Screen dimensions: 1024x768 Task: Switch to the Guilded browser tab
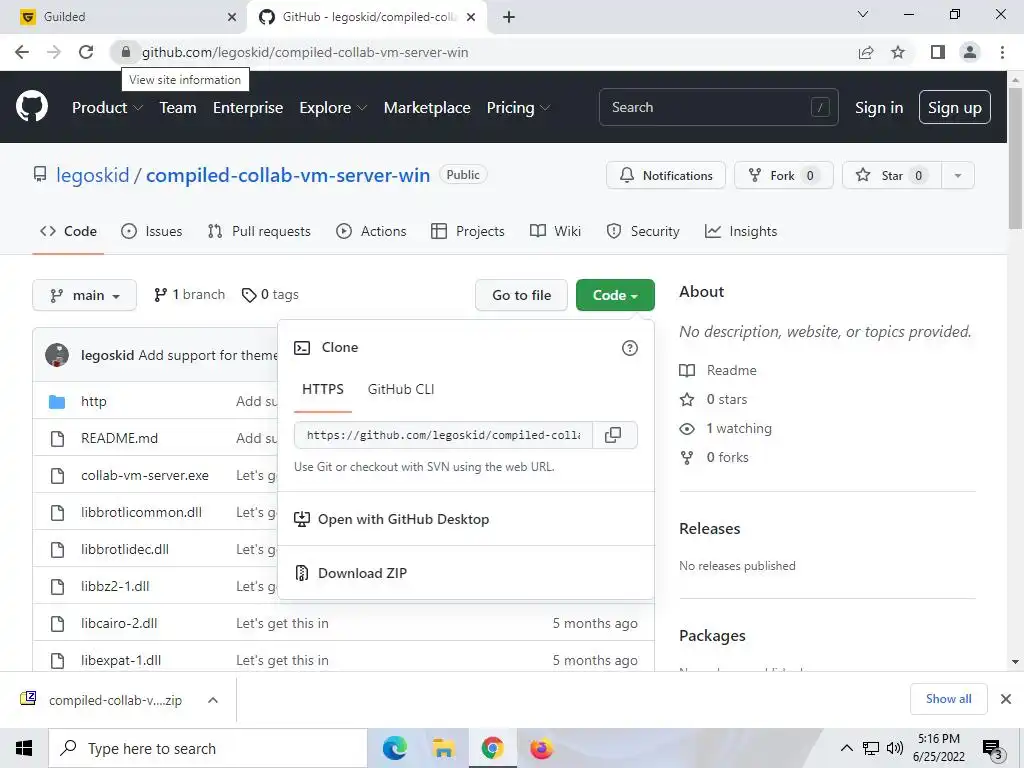(124, 17)
